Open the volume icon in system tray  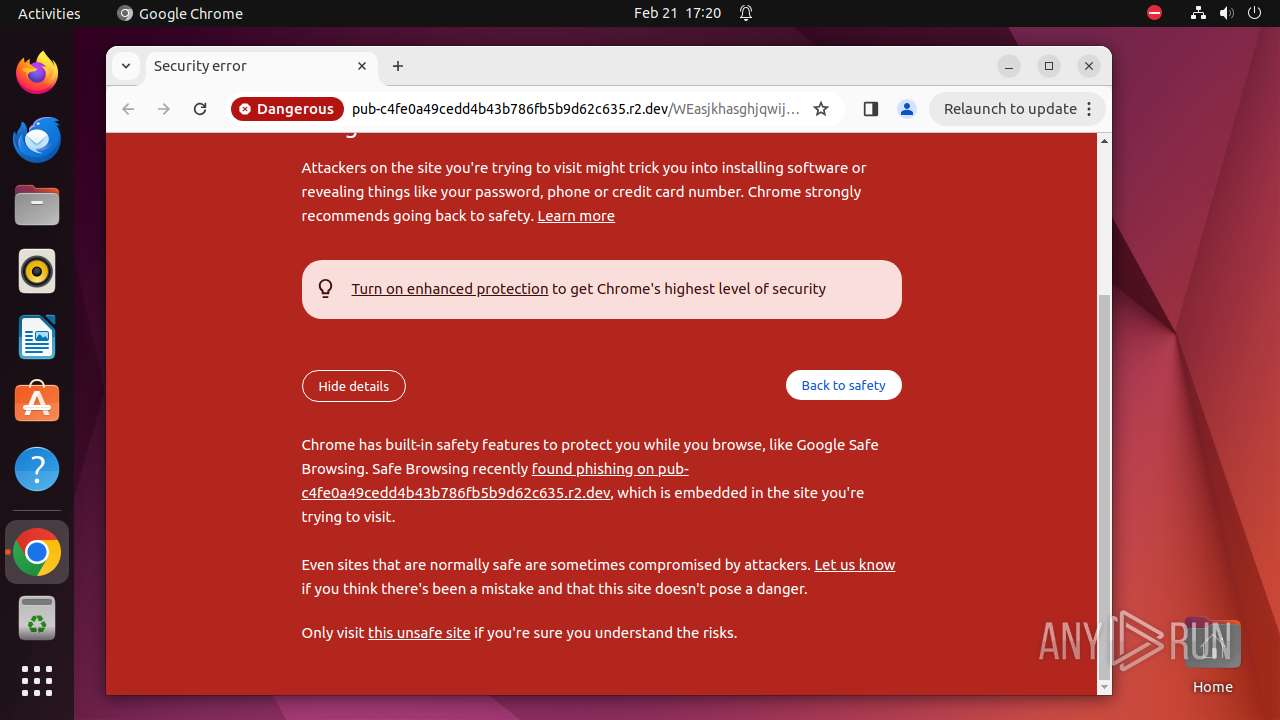1227,13
